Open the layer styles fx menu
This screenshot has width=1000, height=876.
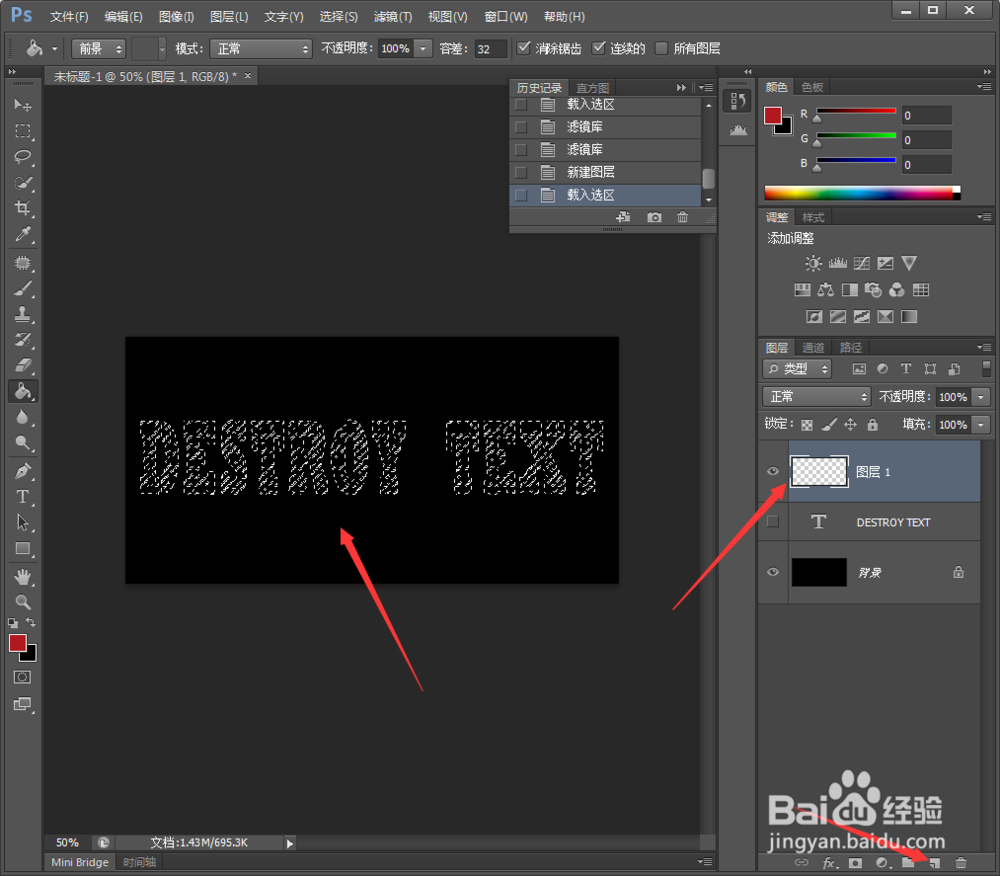point(828,862)
